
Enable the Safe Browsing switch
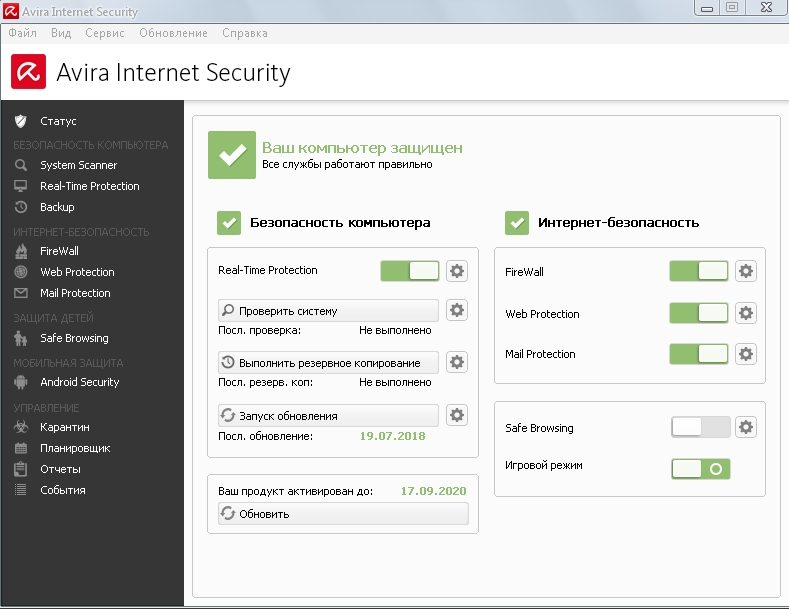tap(700, 427)
